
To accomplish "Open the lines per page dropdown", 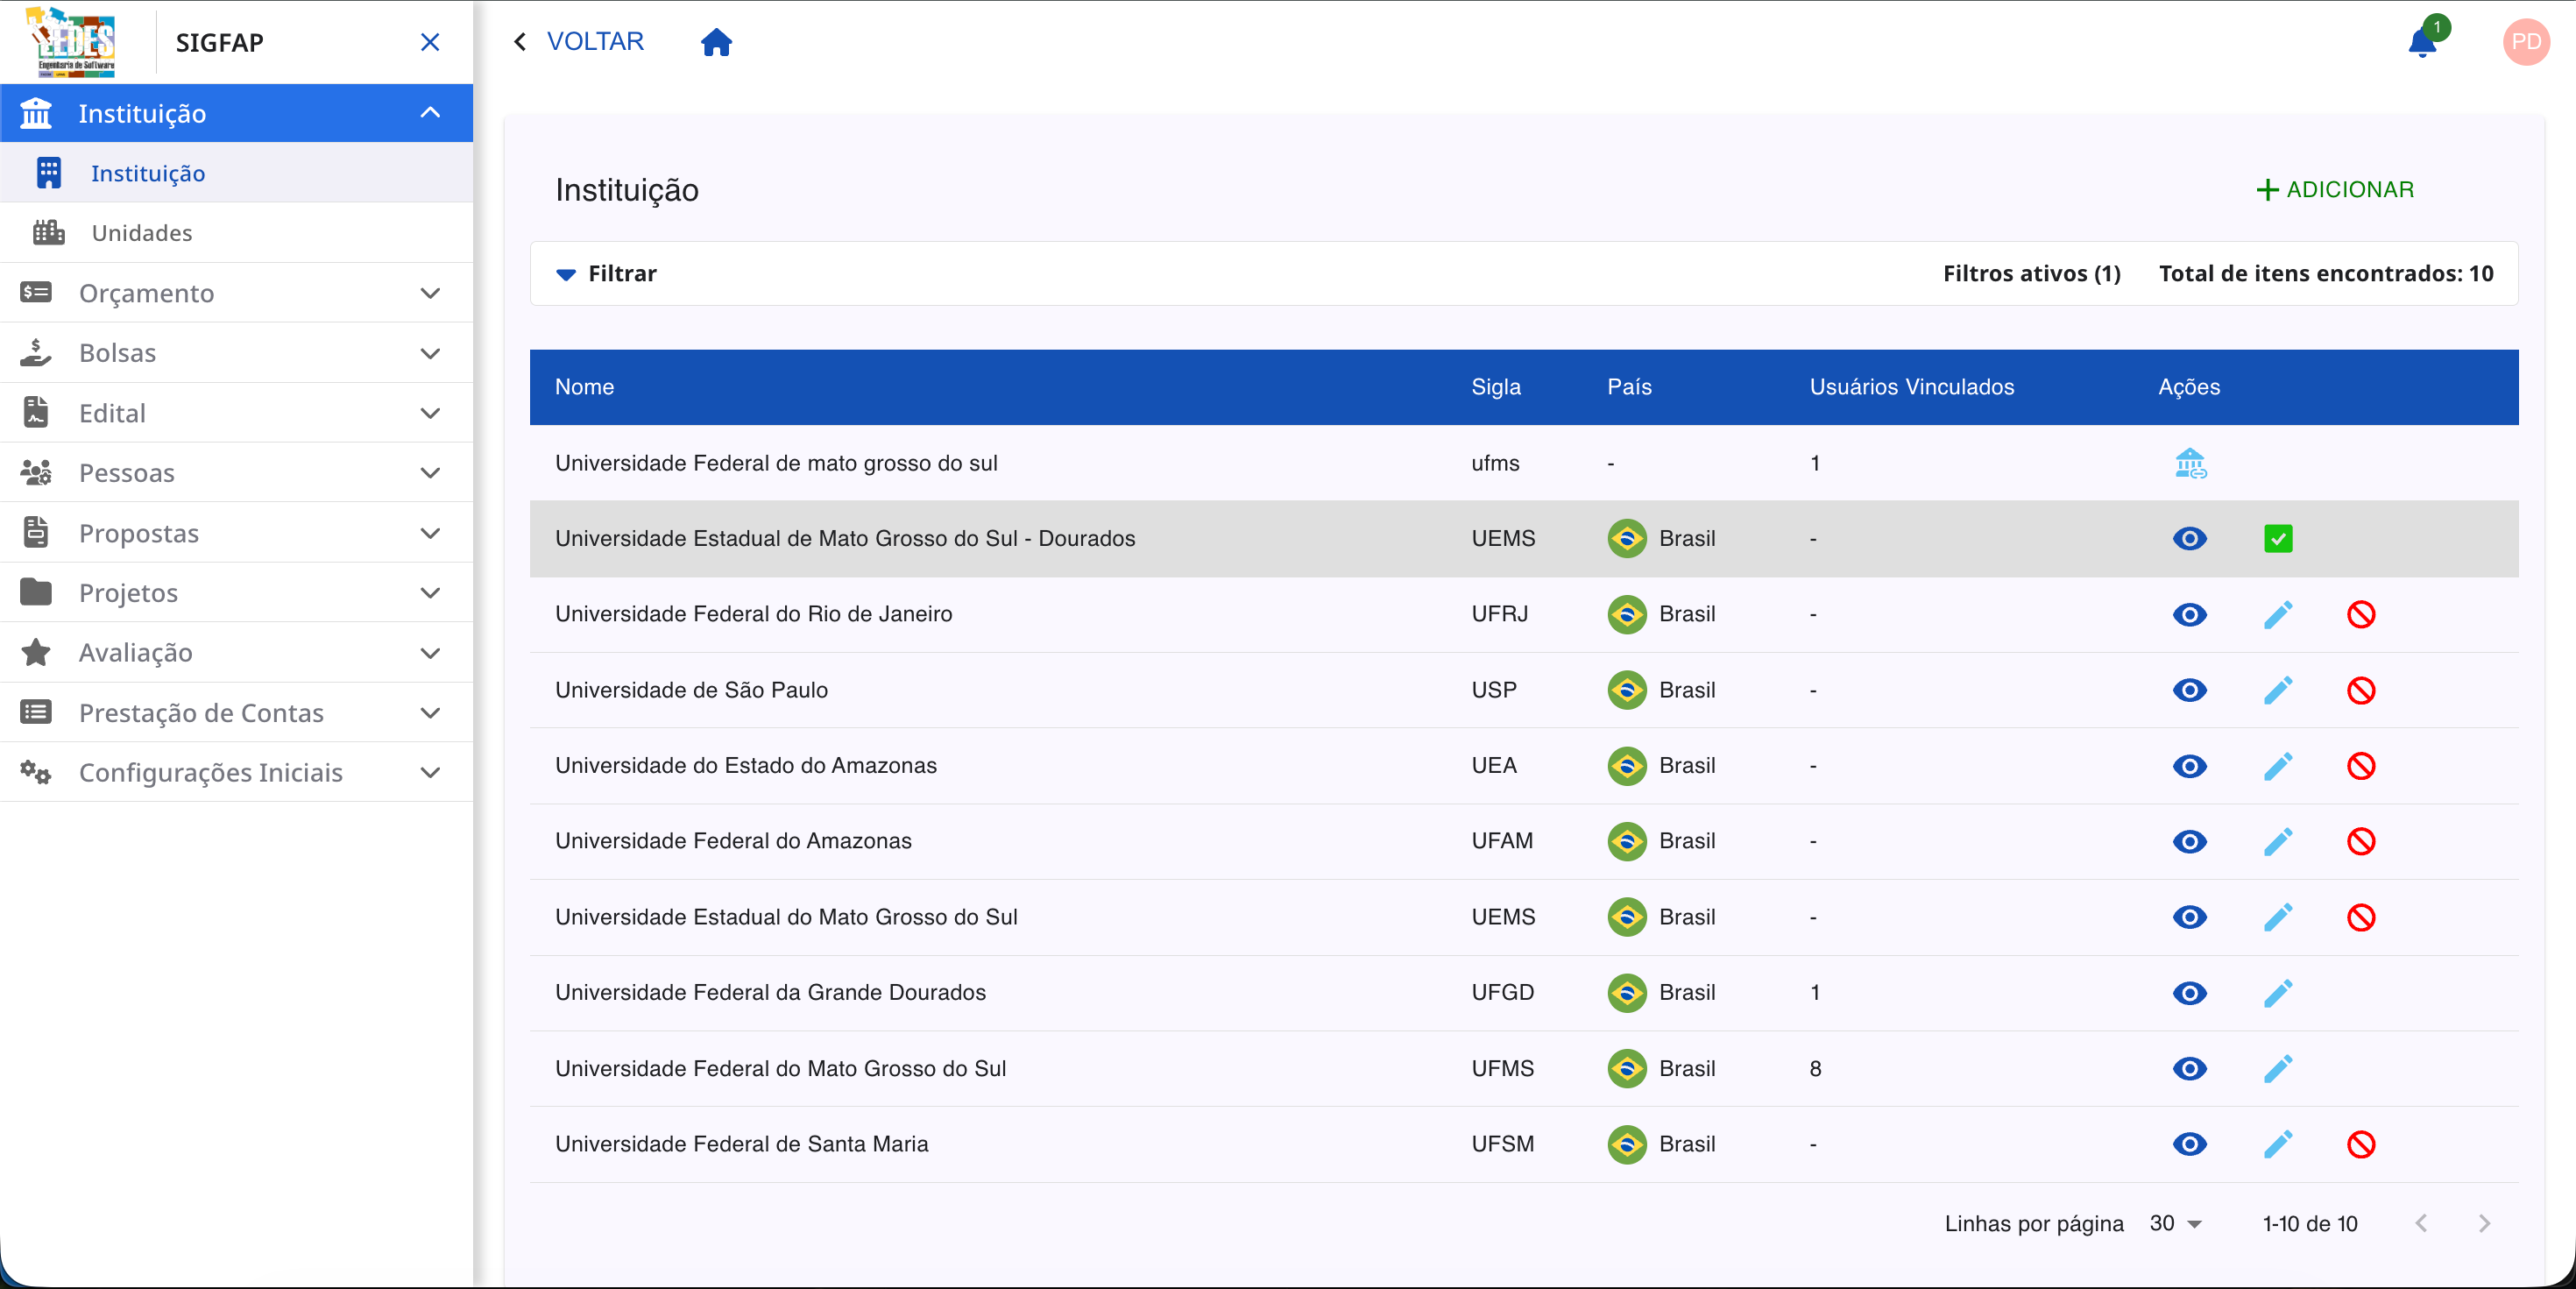I will coord(2176,1223).
